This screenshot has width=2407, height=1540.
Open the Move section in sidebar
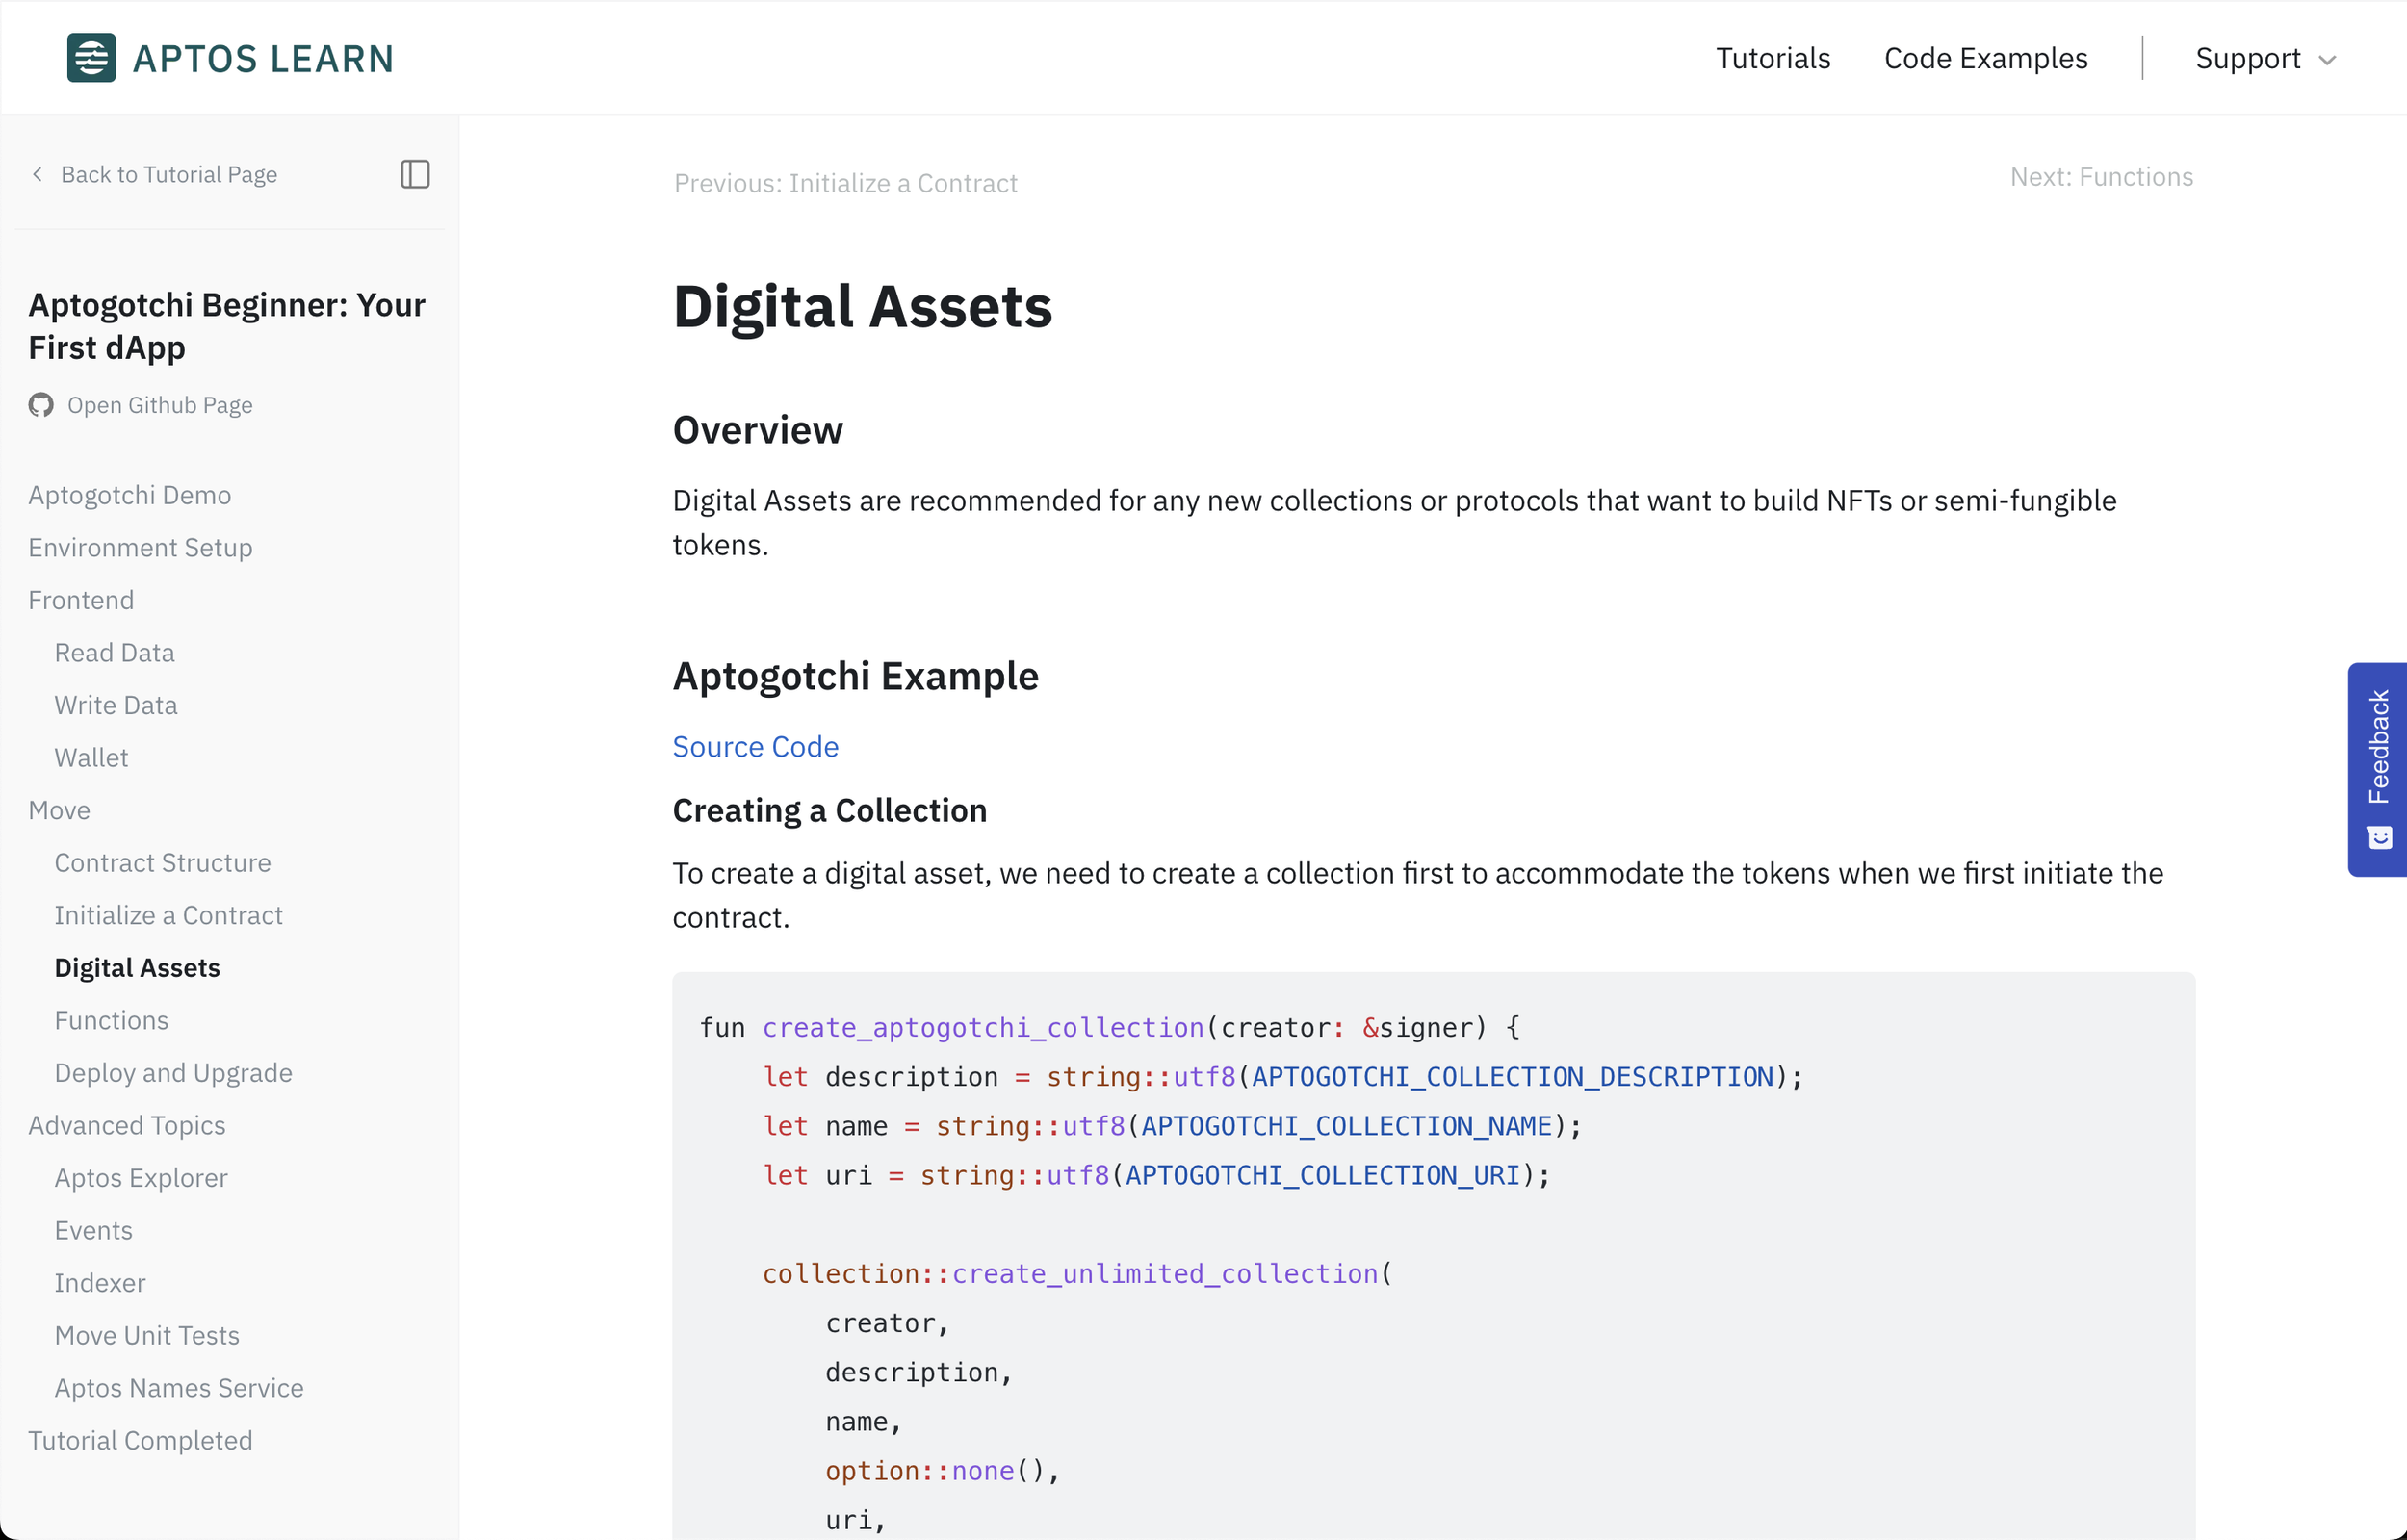coord(59,809)
